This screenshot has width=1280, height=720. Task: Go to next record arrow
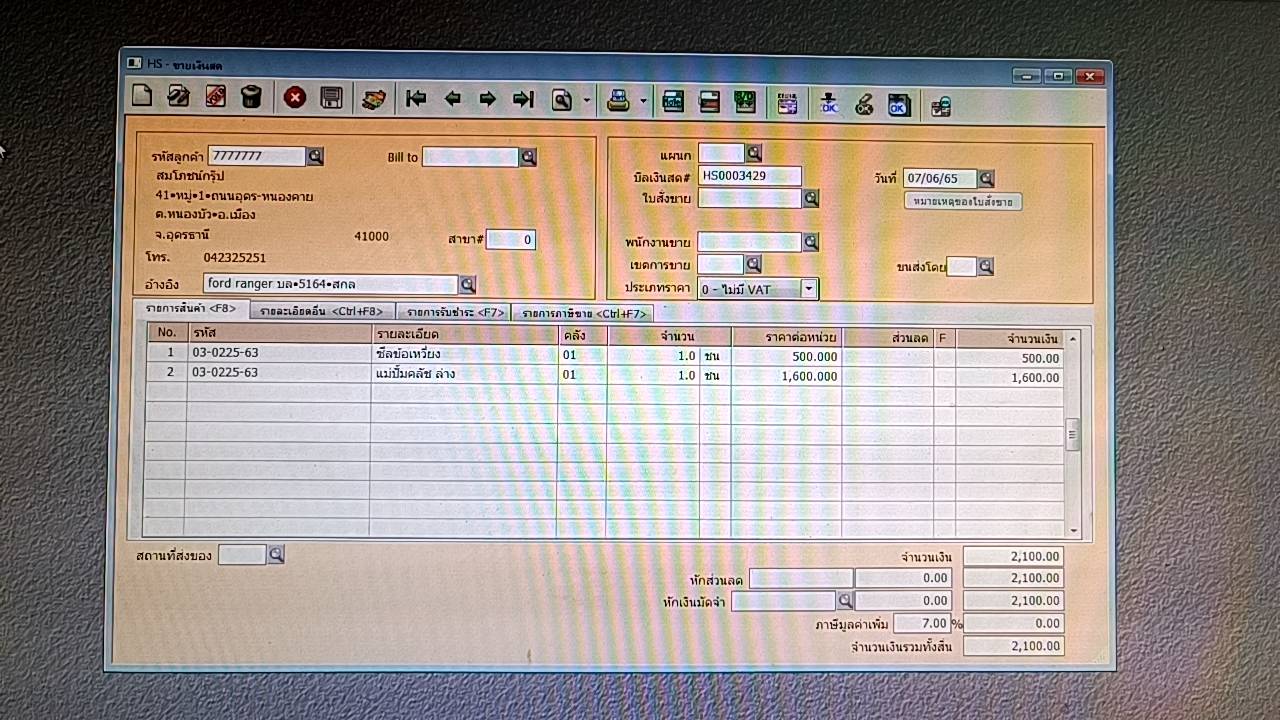(x=488, y=98)
